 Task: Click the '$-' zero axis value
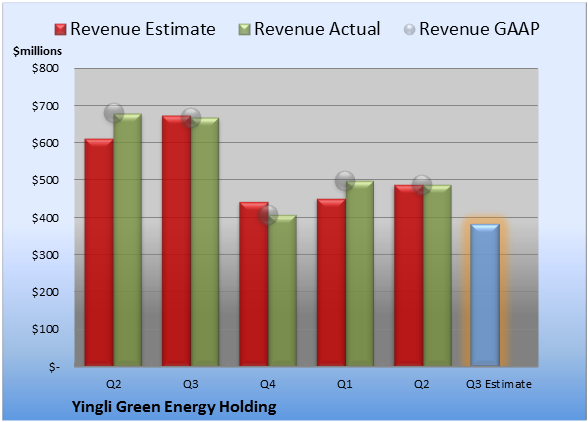coord(54,367)
